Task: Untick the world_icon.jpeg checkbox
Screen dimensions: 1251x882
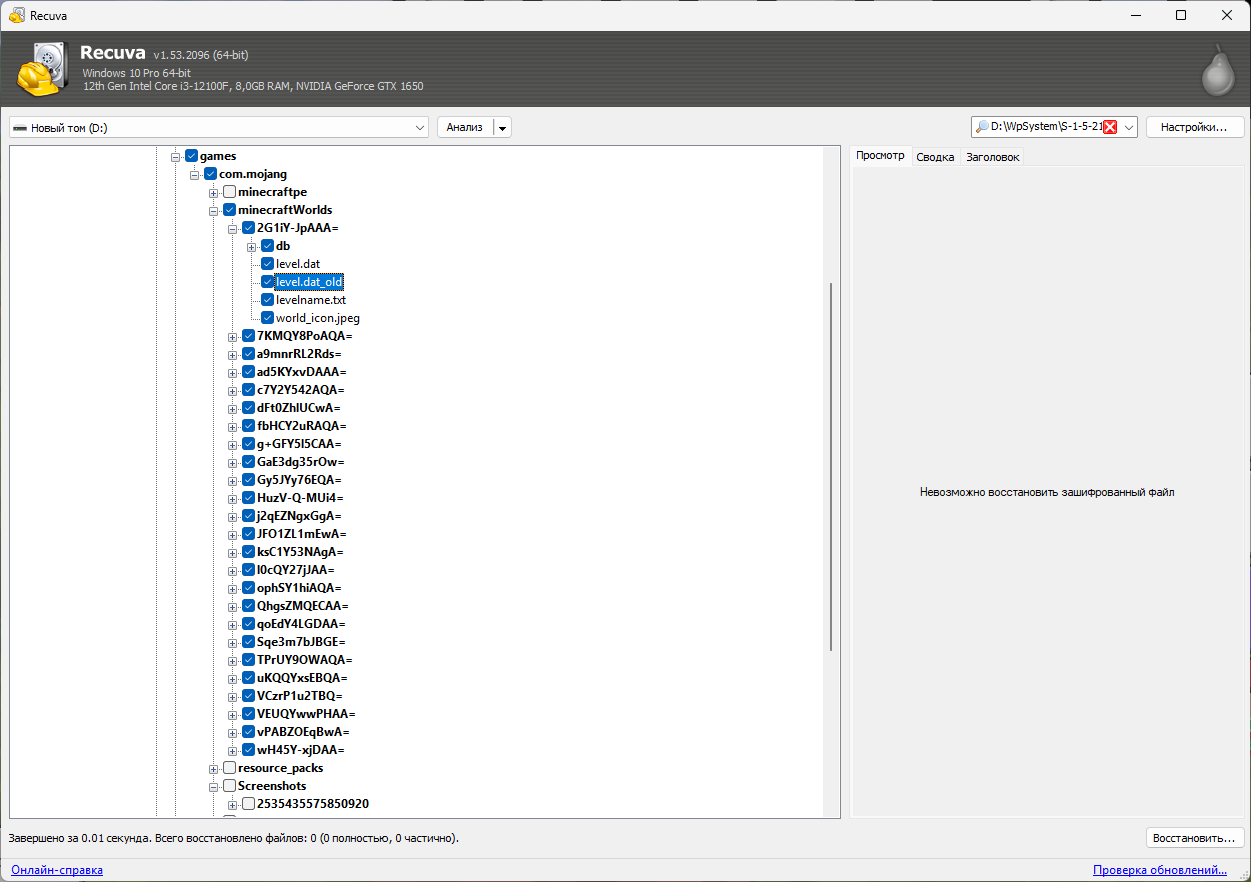Action: click(x=268, y=318)
